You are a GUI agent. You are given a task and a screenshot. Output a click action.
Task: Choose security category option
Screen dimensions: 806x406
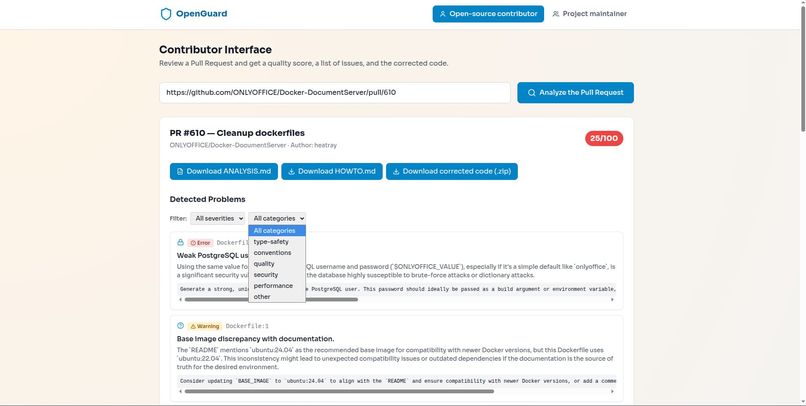(277, 274)
